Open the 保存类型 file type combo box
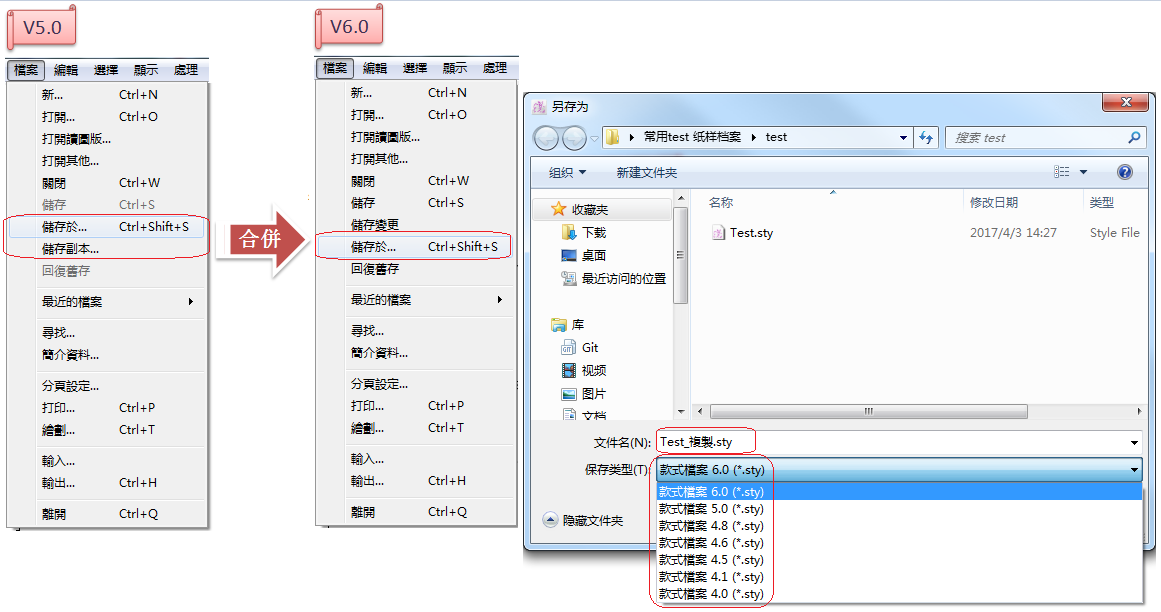This screenshot has width=1161, height=612. [x=898, y=469]
